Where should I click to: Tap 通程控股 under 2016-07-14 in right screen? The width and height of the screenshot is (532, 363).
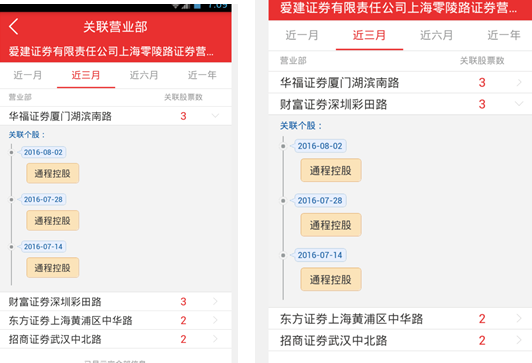click(331, 280)
